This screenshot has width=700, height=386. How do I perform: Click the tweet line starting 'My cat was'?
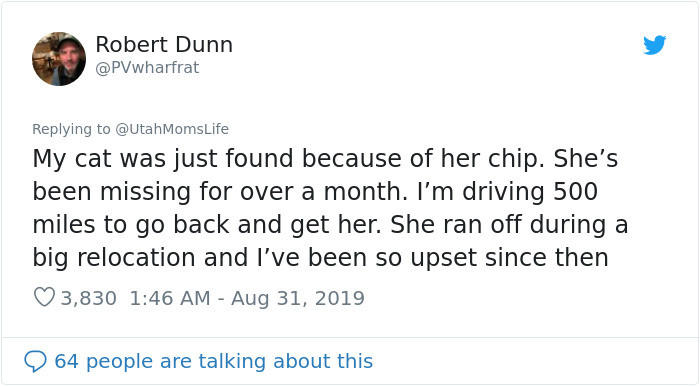325,158
